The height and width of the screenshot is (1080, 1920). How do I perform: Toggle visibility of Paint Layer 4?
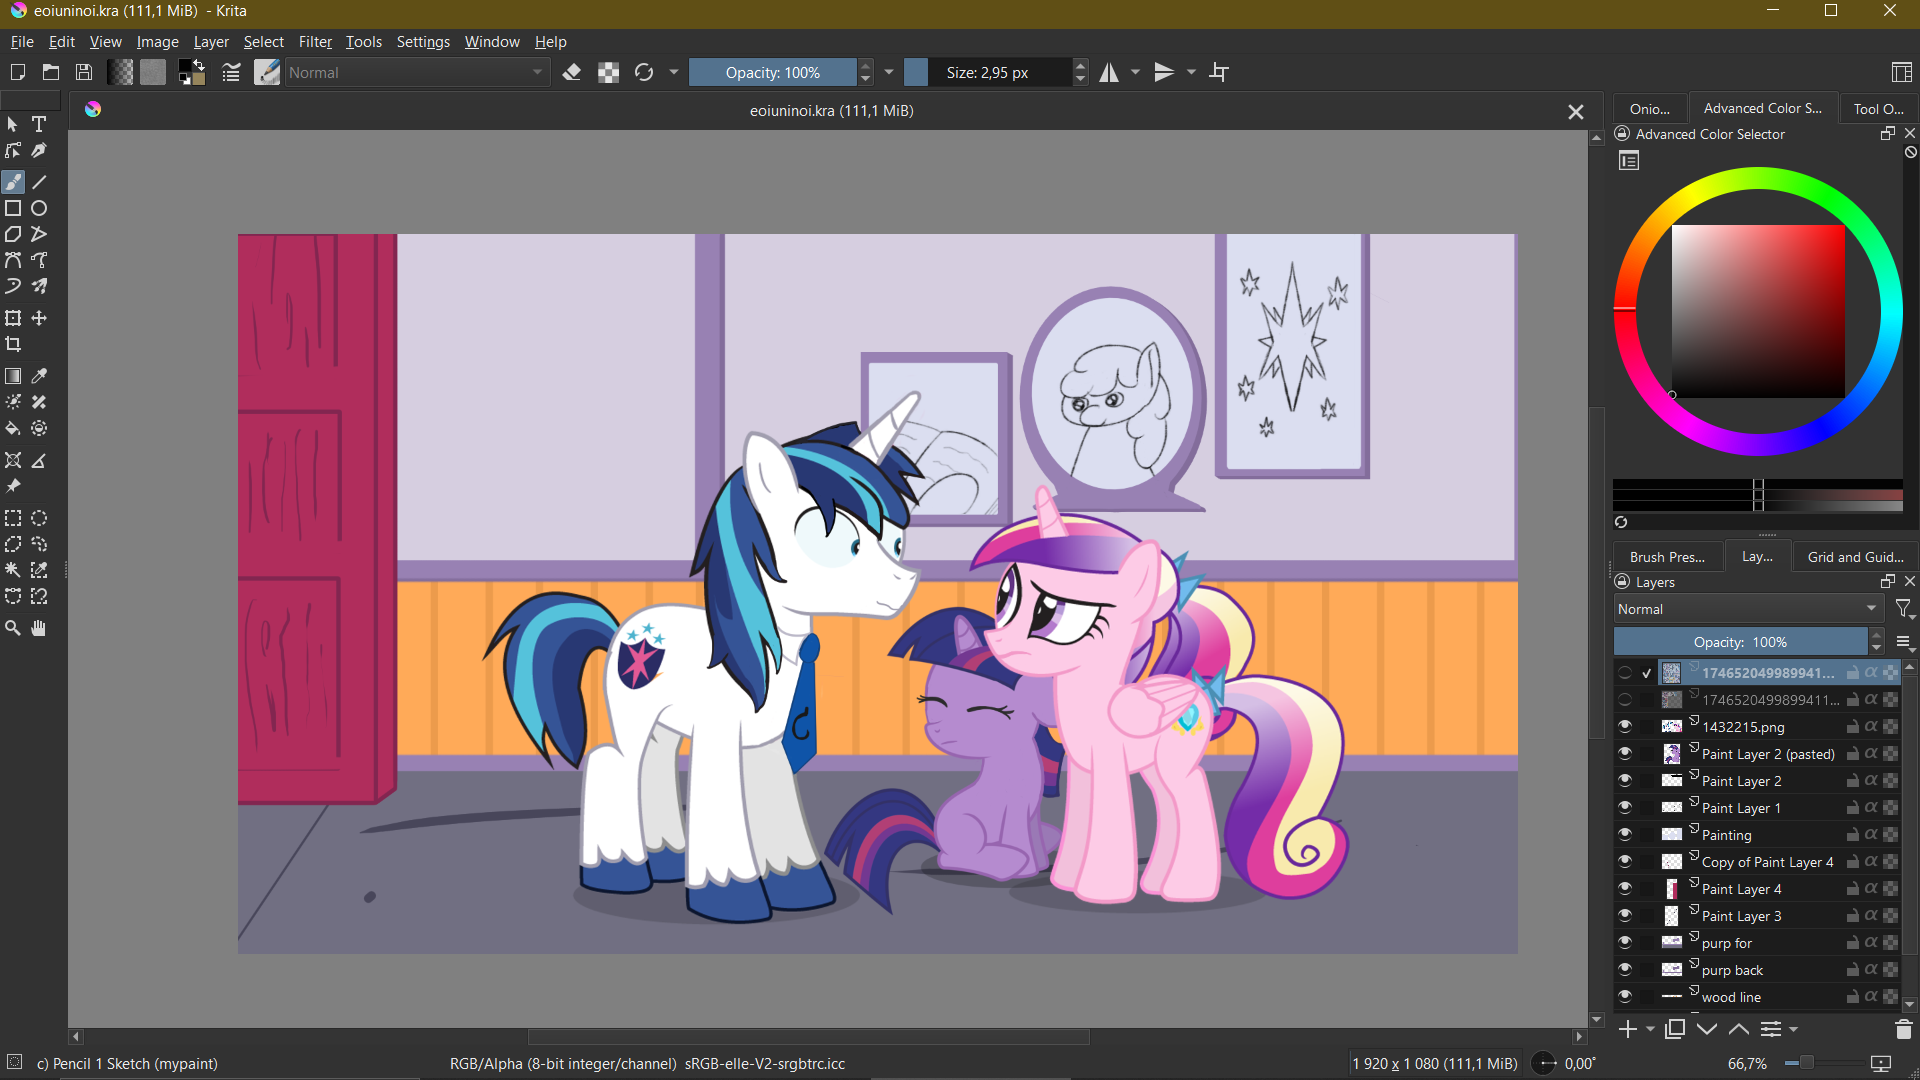pyautogui.click(x=1625, y=888)
